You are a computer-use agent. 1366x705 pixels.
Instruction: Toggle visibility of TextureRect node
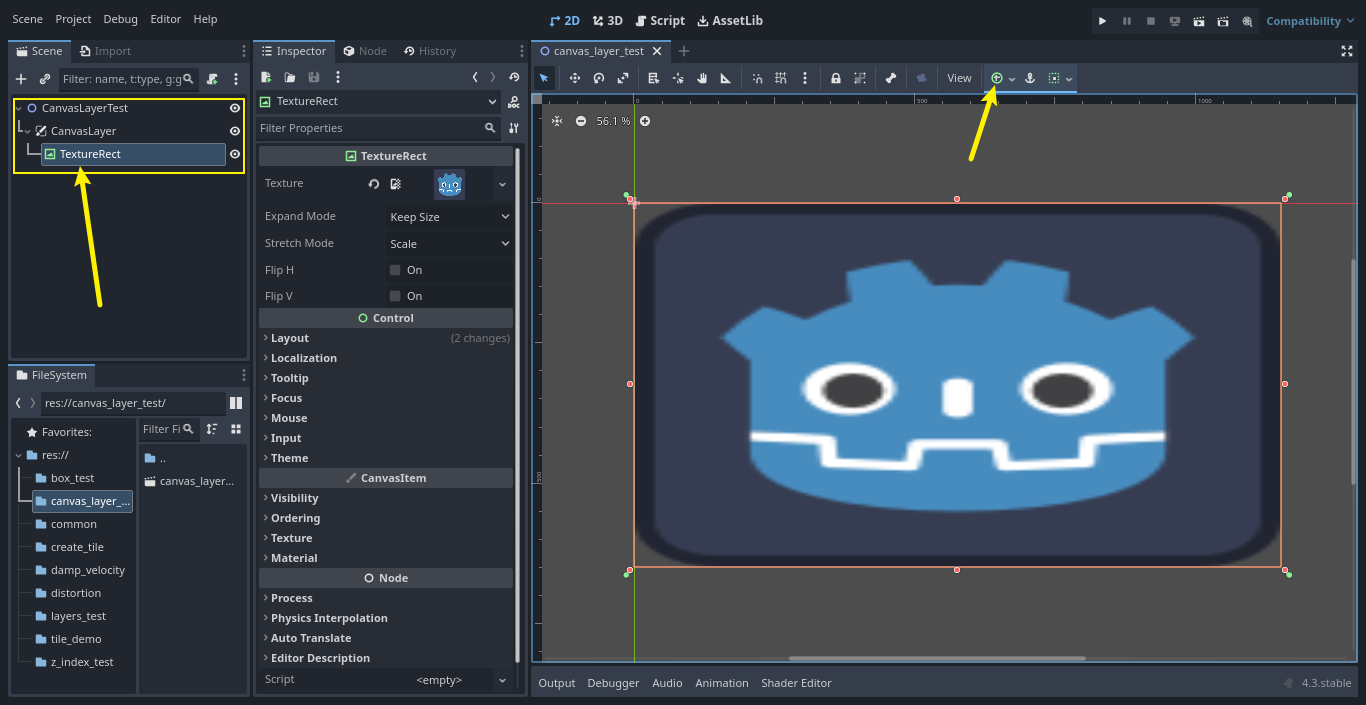pyautogui.click(x=235, y=154)
